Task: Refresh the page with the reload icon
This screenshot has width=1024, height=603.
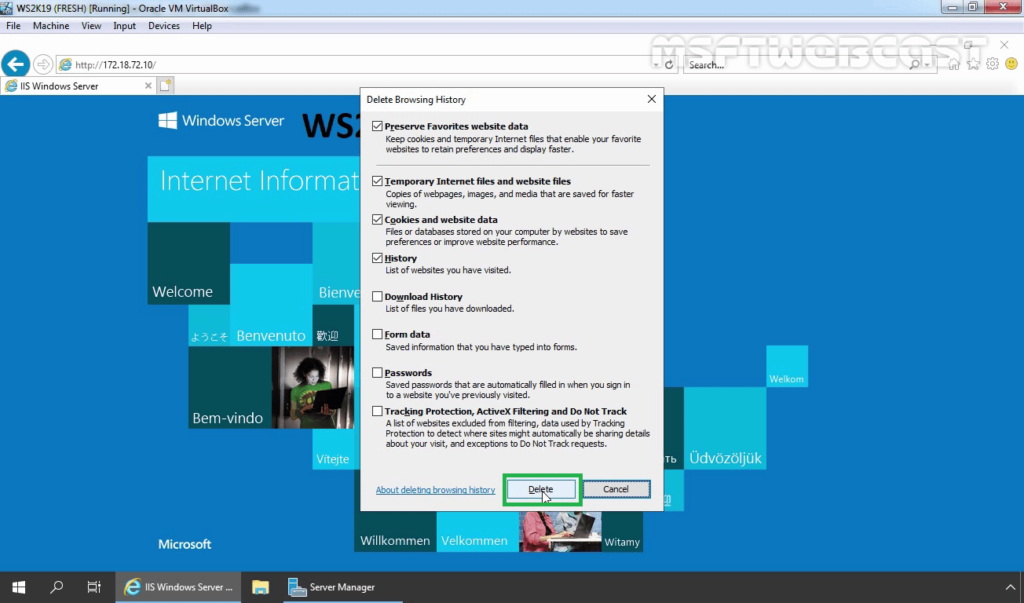Action: click(x=669, y=65)
